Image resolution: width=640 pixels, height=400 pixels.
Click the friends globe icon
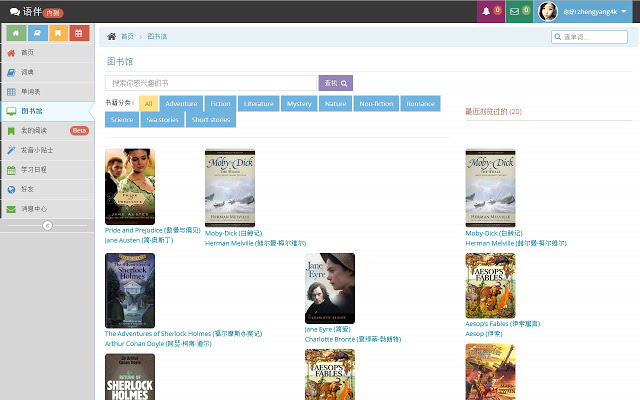tap(11, 189)
